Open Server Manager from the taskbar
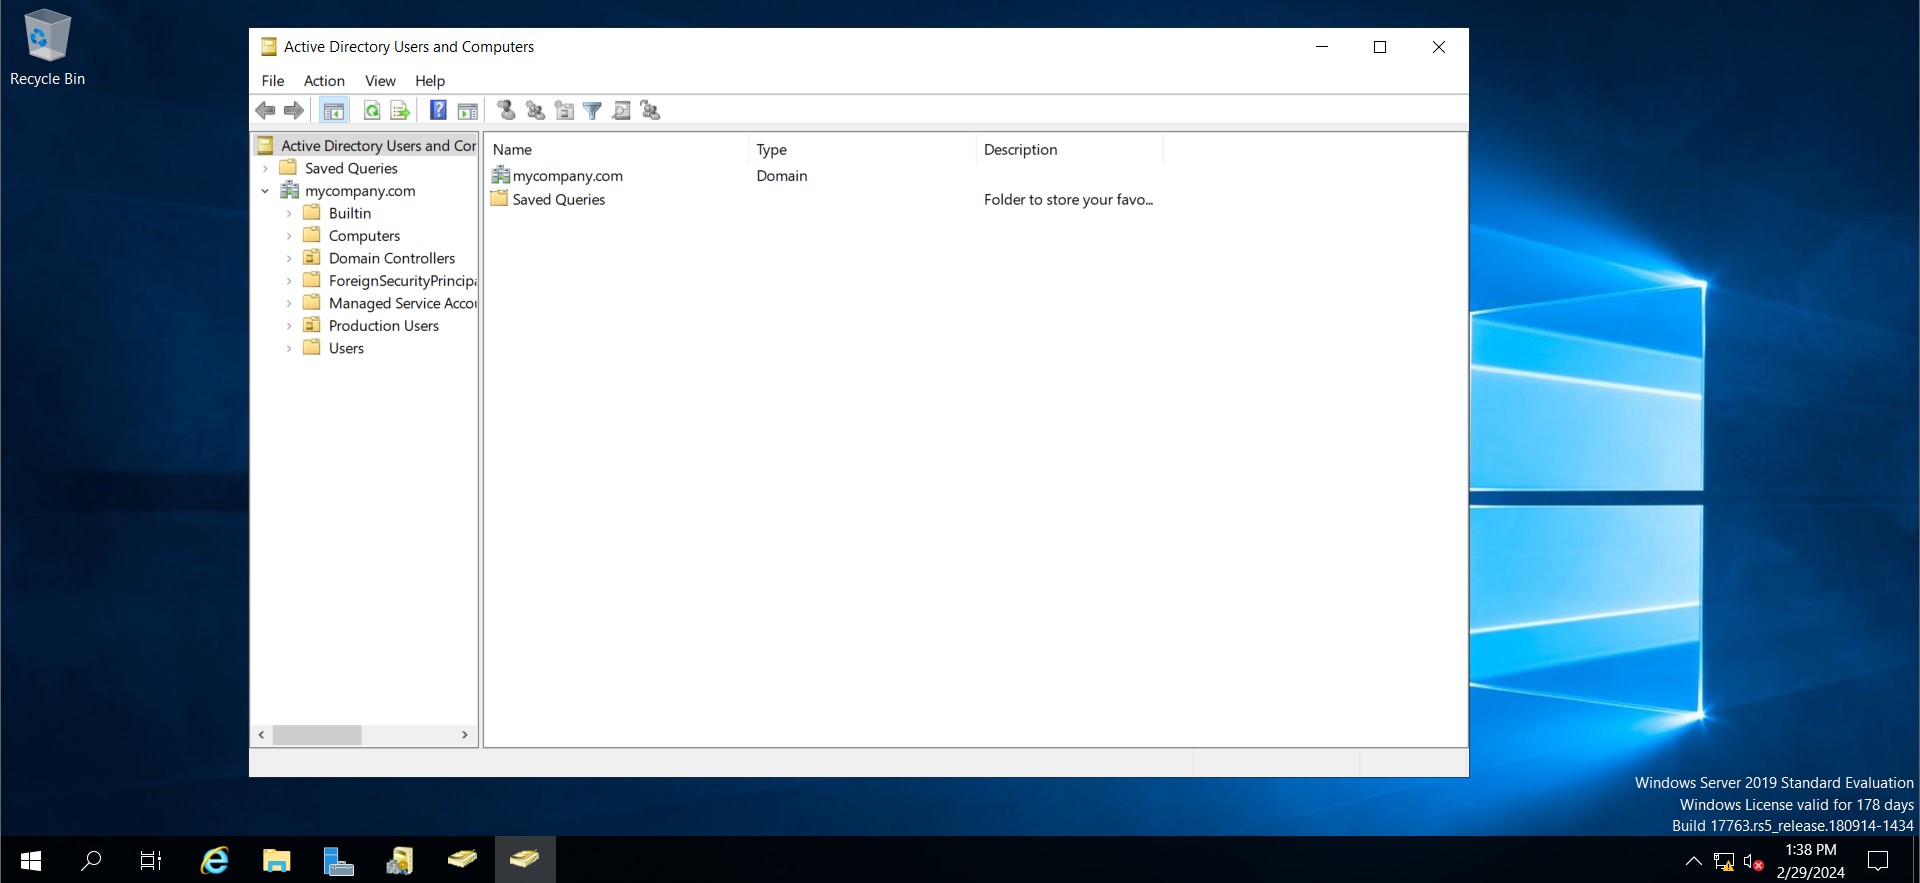The image size is (1920, 883). point(338,860)
